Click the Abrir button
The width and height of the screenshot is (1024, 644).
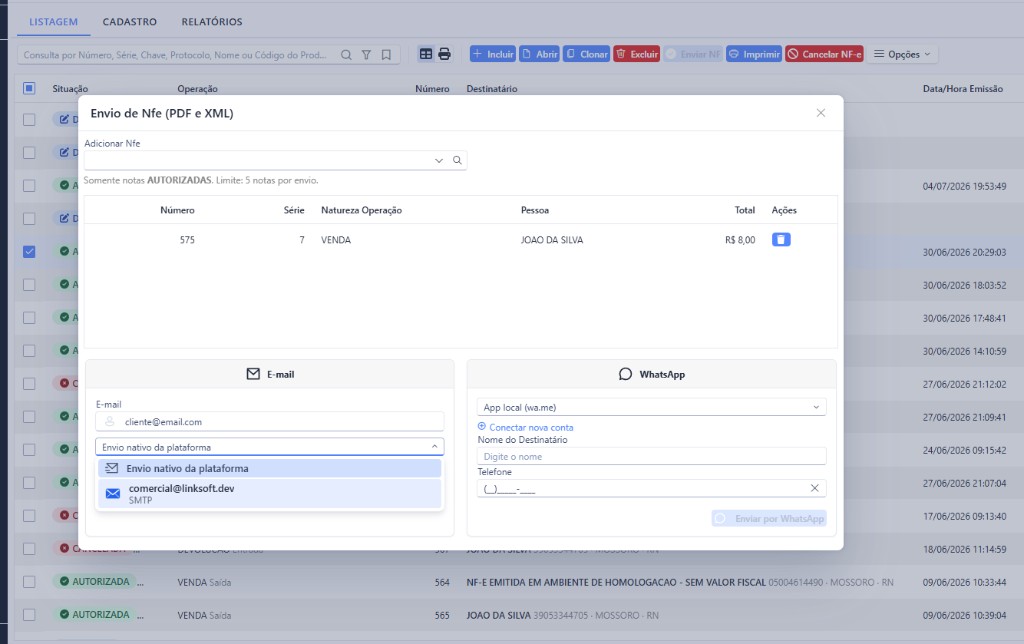539,54
